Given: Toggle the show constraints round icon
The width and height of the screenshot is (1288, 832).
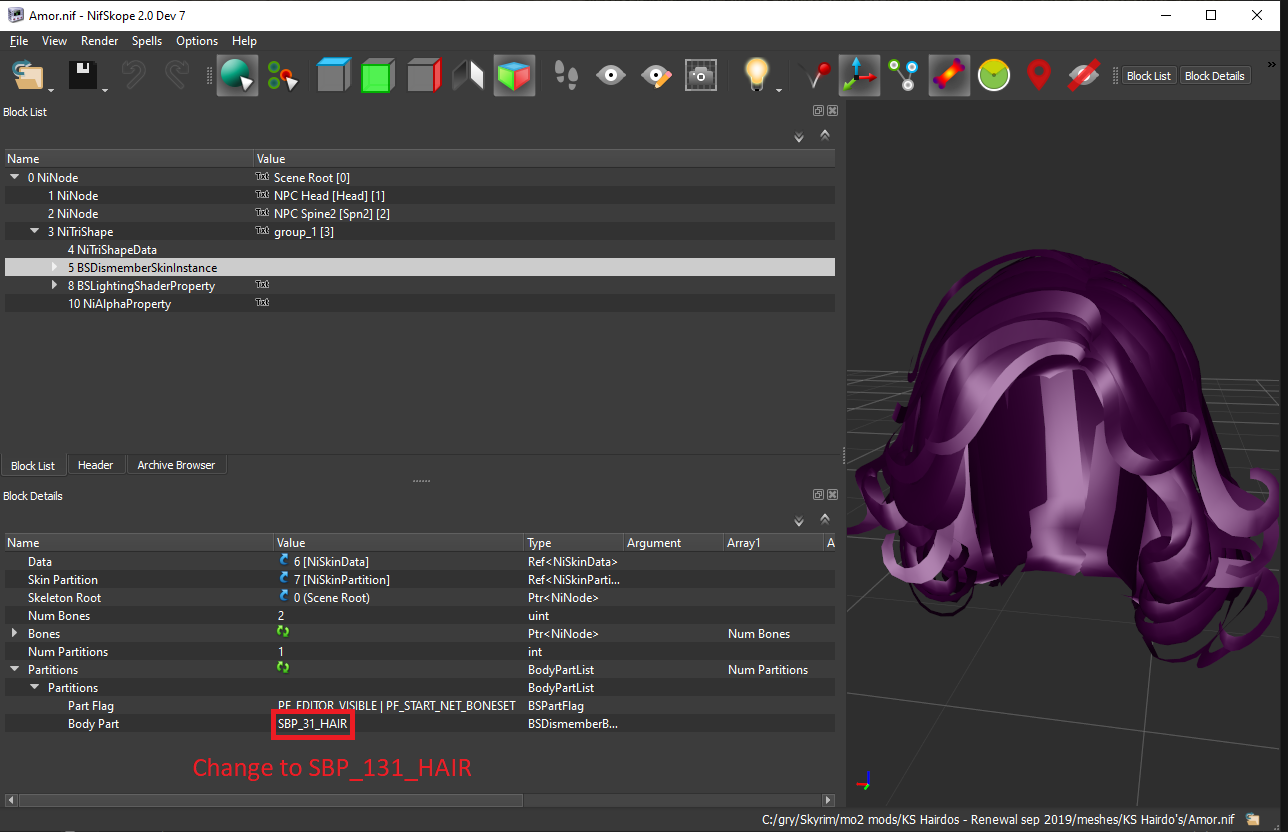Looking at the screenshot, I should (994, 76).
